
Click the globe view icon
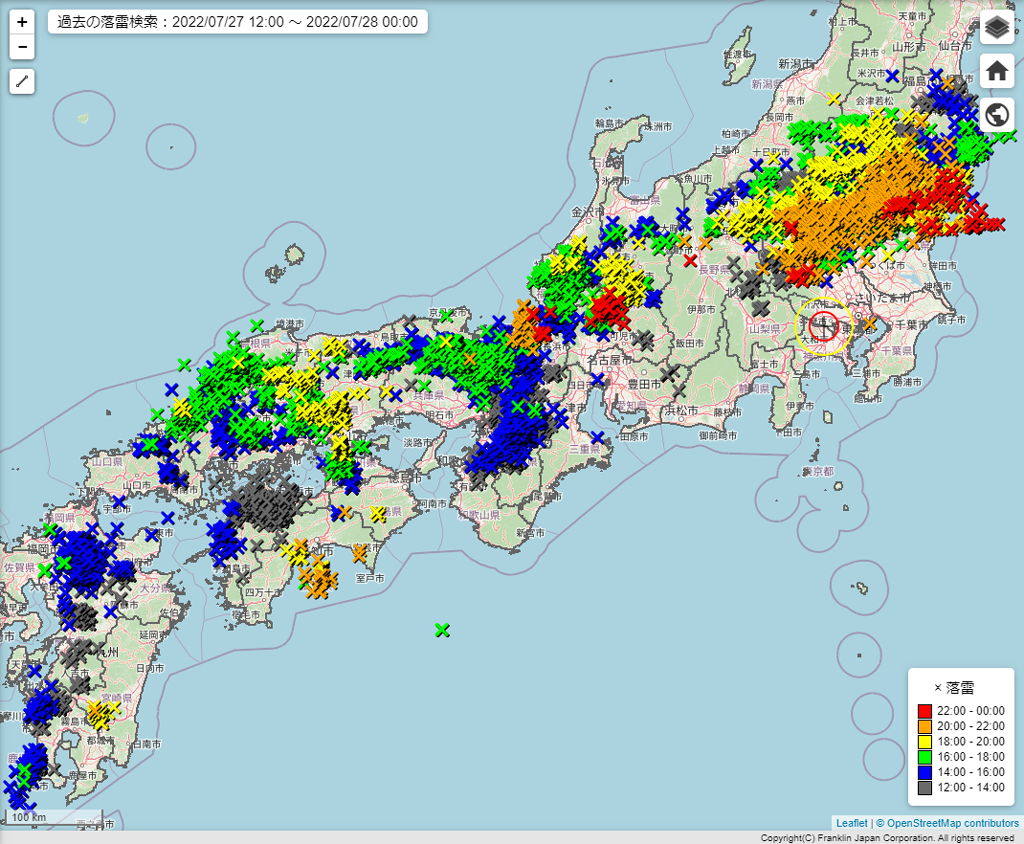[996, 114]
